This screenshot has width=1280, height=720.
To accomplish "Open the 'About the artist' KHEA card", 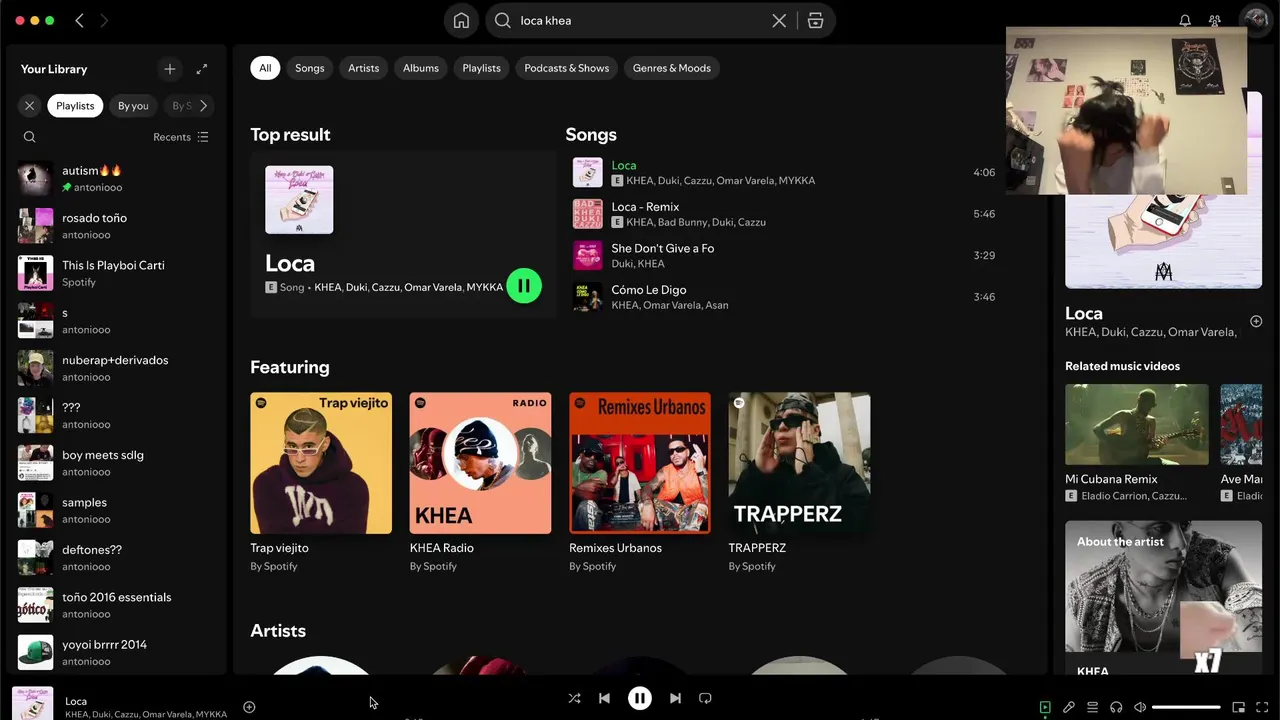I will pyautogui.click(x=1163, y=599).
